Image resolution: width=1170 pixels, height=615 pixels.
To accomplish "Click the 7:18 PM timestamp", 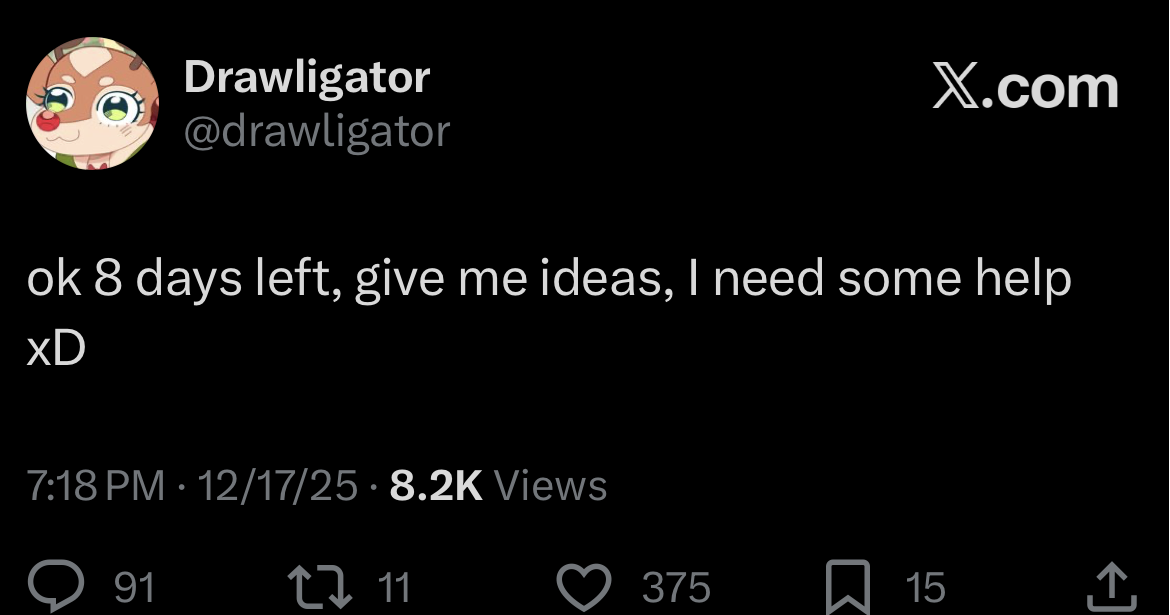I will tap(96, 486).
